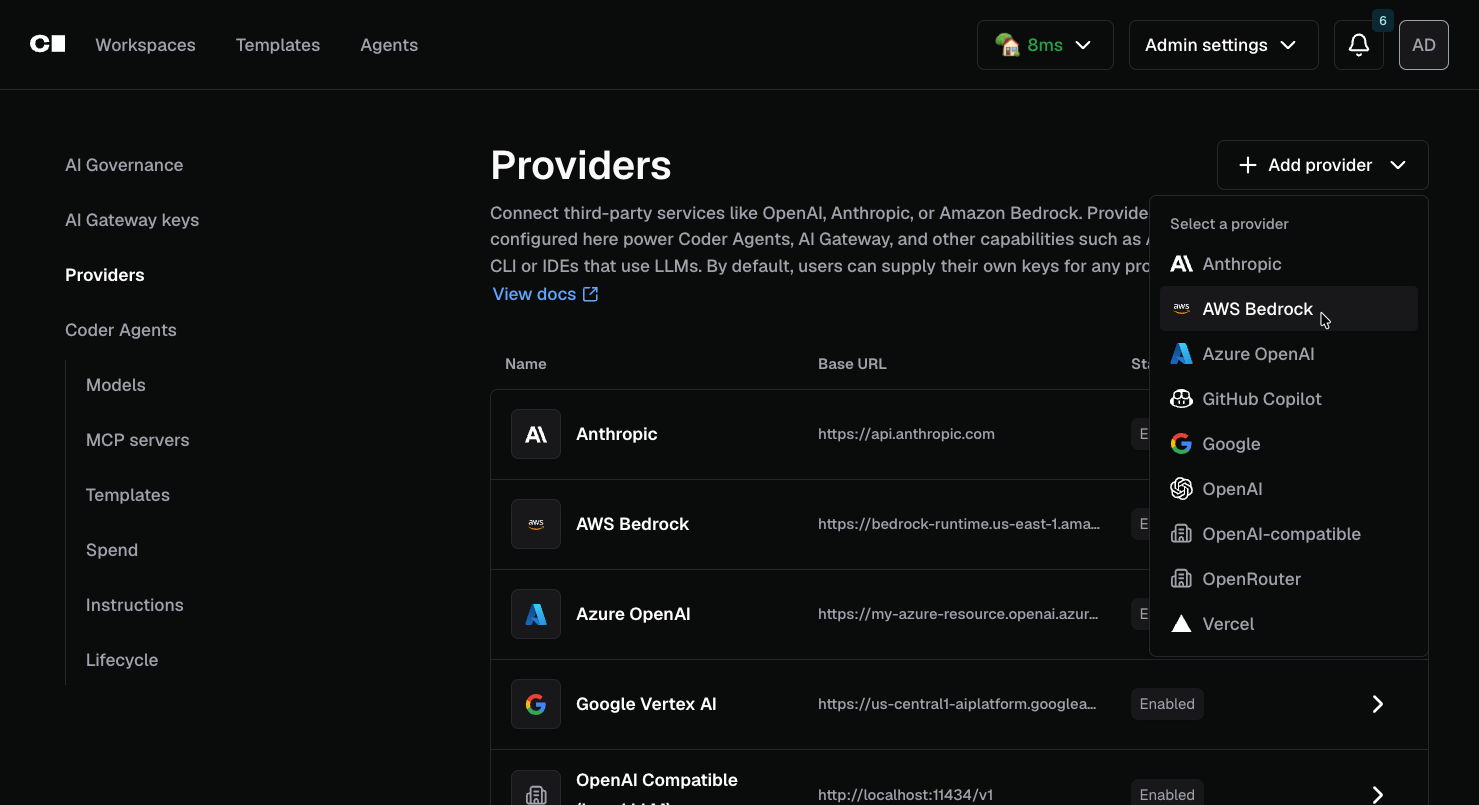Select OpenAI in the provider dropdown
Image resolution: width=1479 pixels, height=805 pixels.
[1288, 489]
